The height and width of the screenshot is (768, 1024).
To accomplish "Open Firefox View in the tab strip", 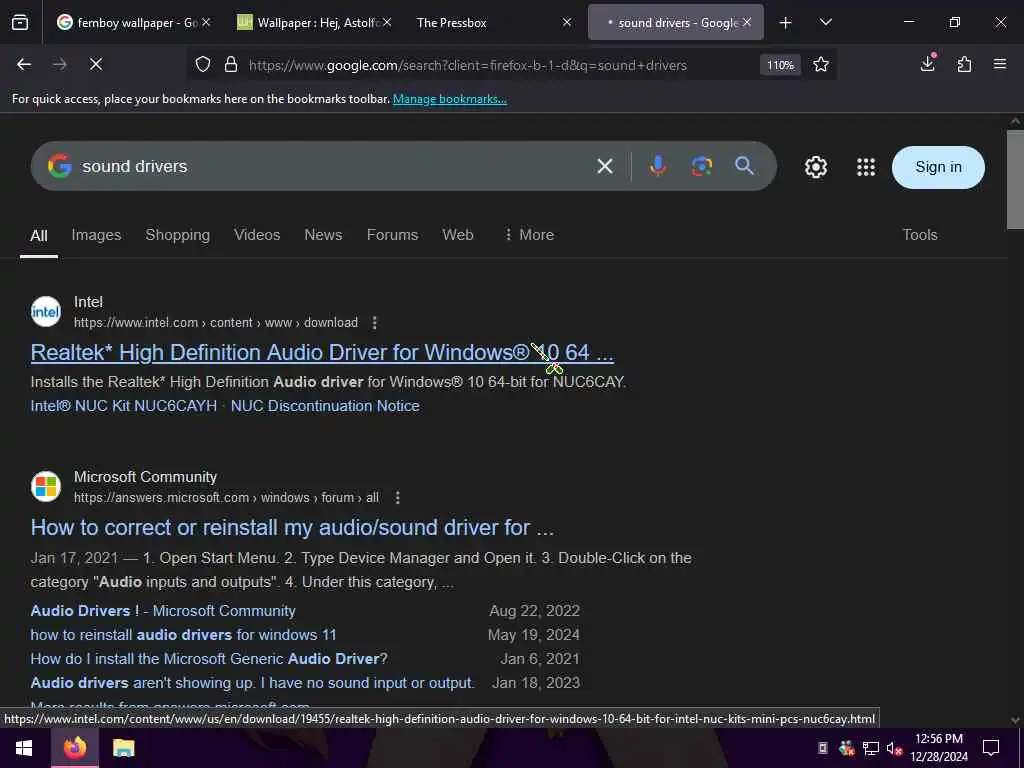I will click(20, 22).
